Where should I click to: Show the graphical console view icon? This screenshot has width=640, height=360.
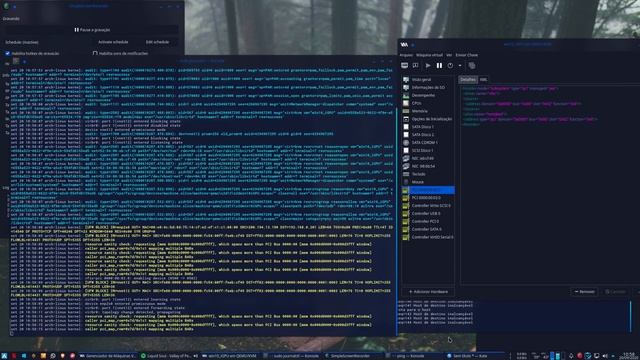(404, 65)
